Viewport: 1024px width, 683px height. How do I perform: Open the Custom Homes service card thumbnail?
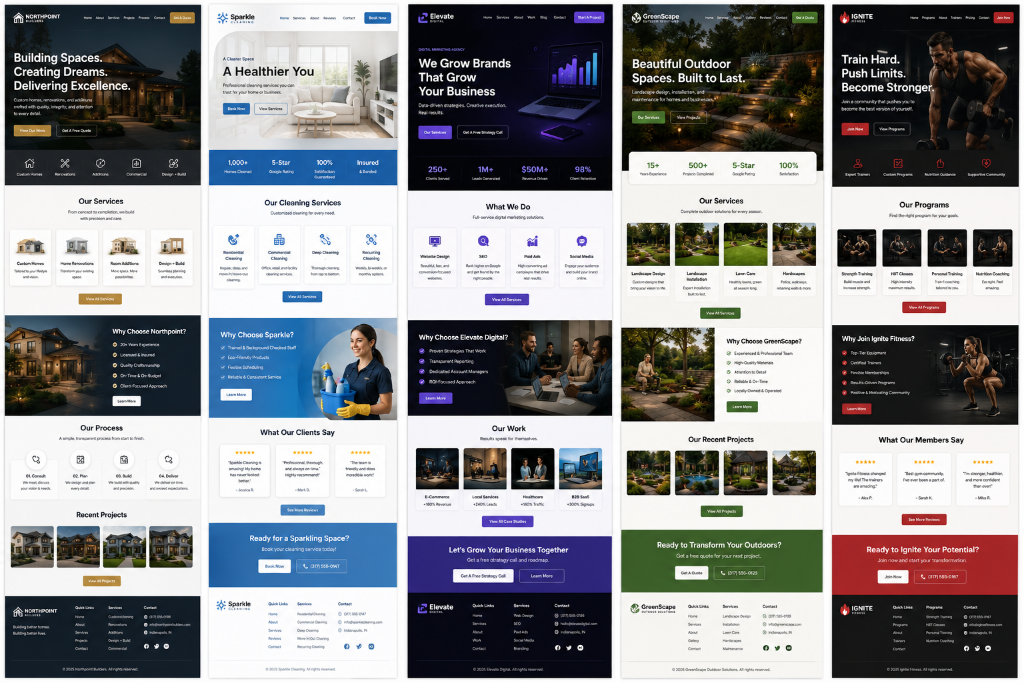pos(31,246)
